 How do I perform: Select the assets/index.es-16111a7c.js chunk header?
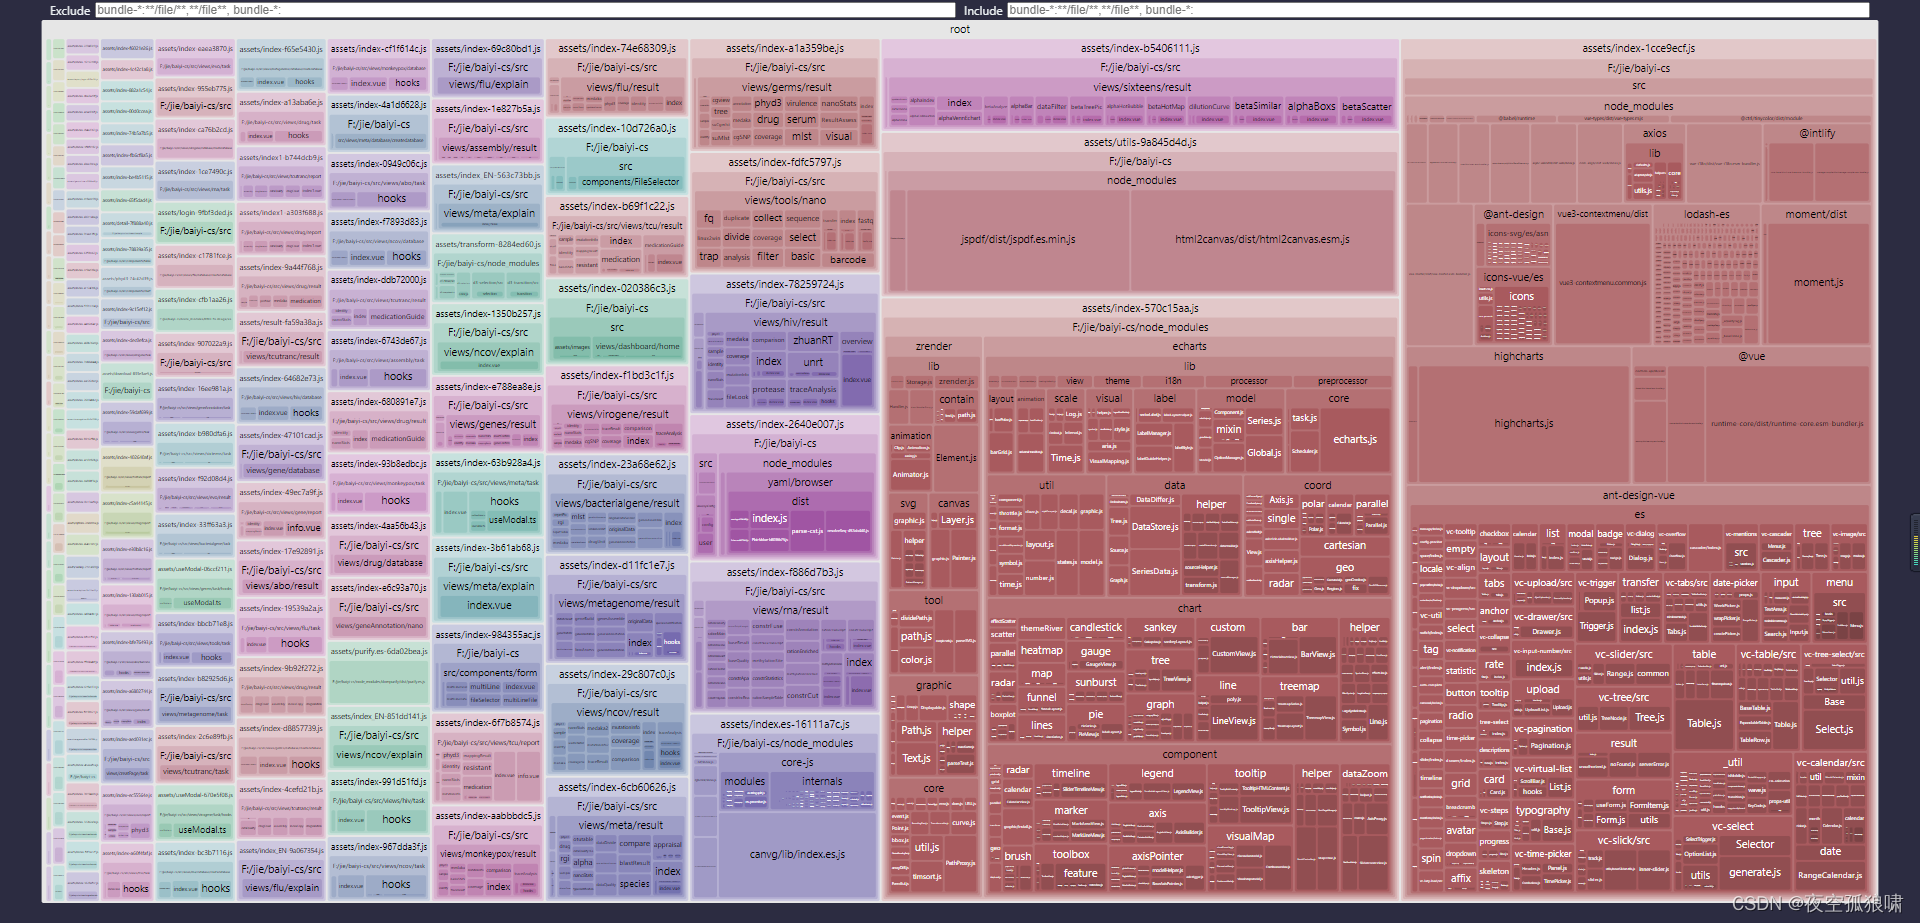coord(785,724)
